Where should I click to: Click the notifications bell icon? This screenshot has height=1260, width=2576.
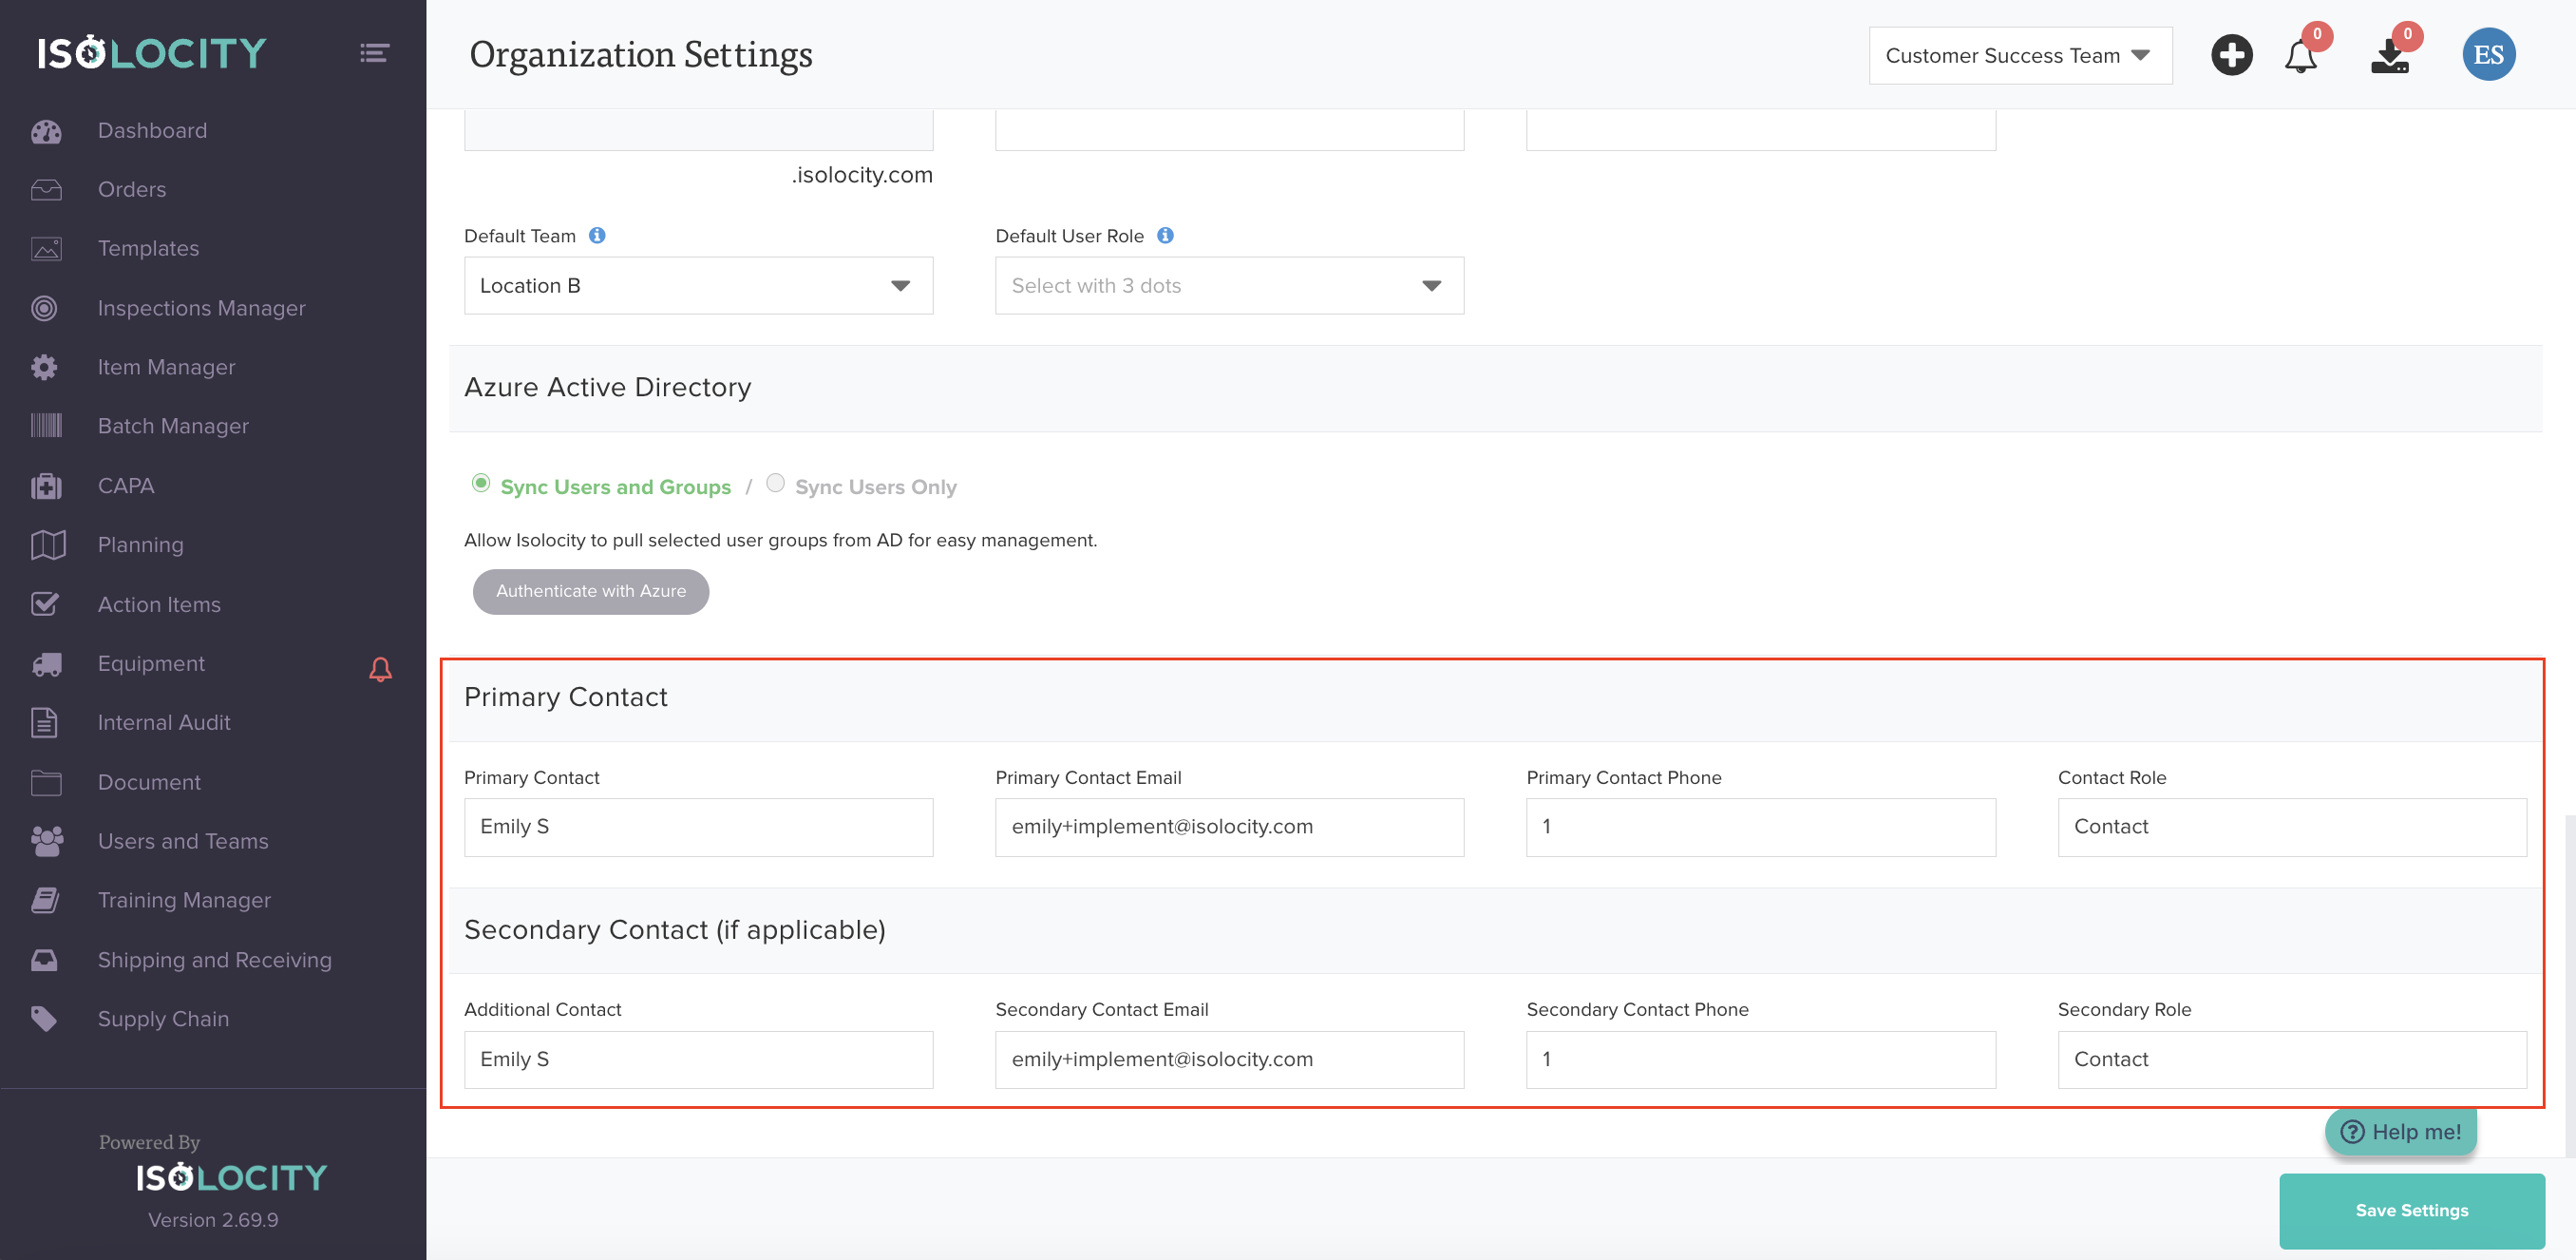(x=2299, y=56)
